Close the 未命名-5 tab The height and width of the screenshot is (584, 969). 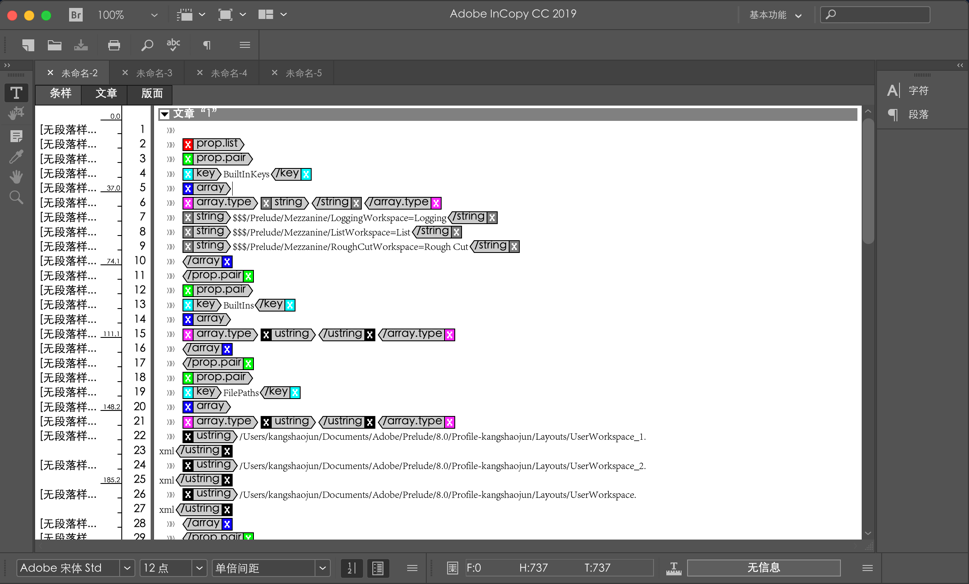(274, 73)
